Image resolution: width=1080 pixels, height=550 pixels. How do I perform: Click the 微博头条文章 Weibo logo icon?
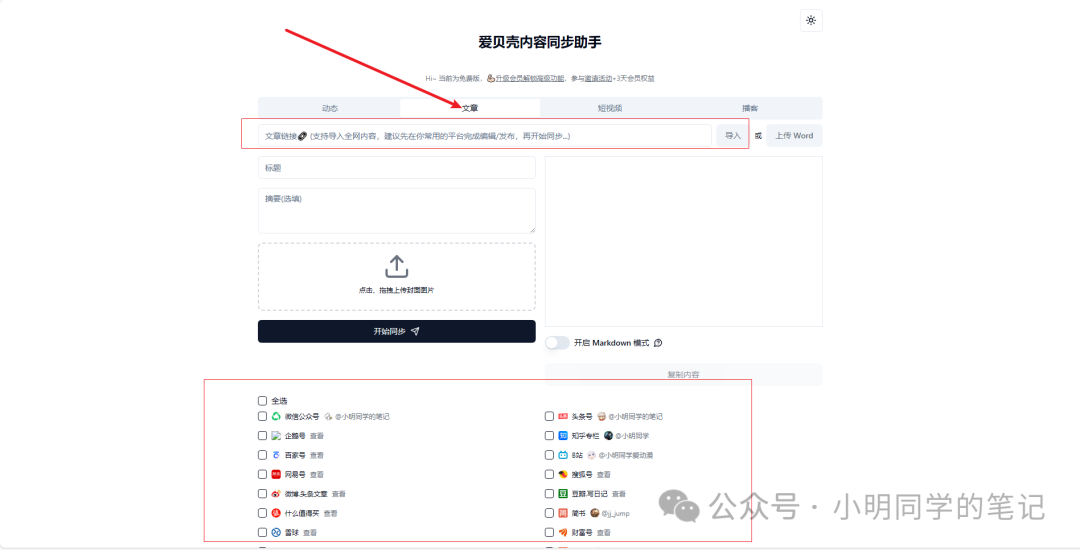[x=276, y=494]
